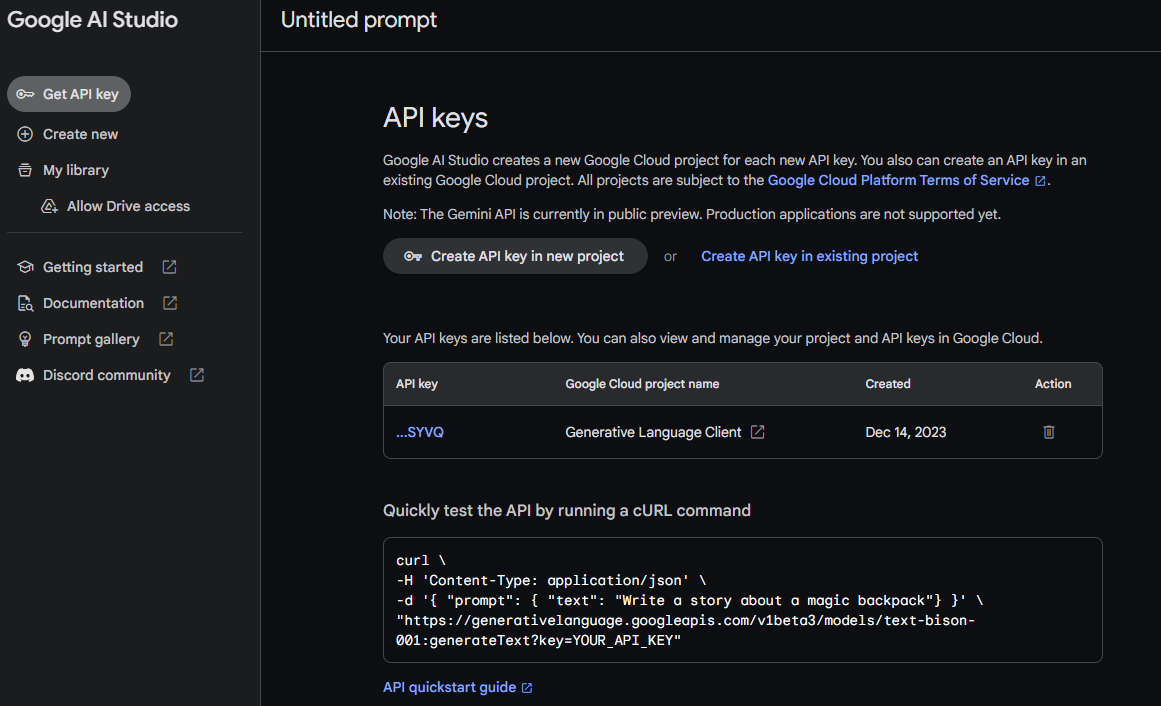Click inside the cURL command code box
The image size is (1161, 706).
(x=742, y=600)
